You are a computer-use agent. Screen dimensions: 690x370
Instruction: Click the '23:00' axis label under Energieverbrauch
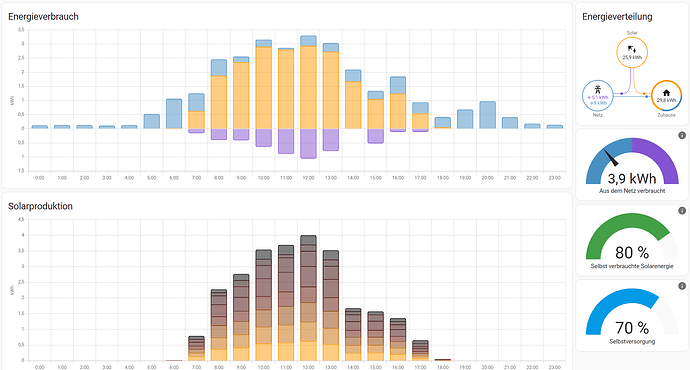tap(554, 178)
